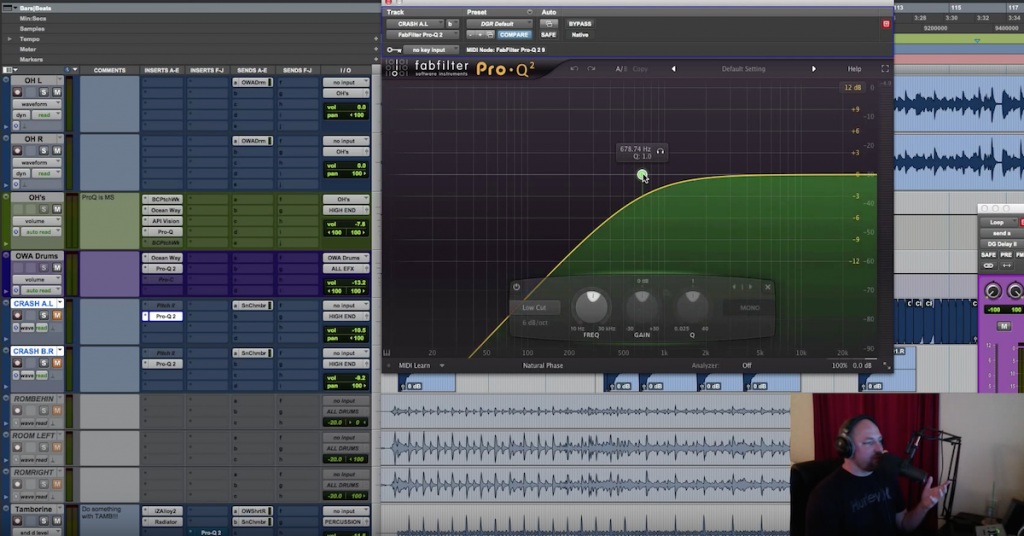Open the no key input dropdown
The width and height of the screenshot is (1024, 536).
[x=432, y=49]
